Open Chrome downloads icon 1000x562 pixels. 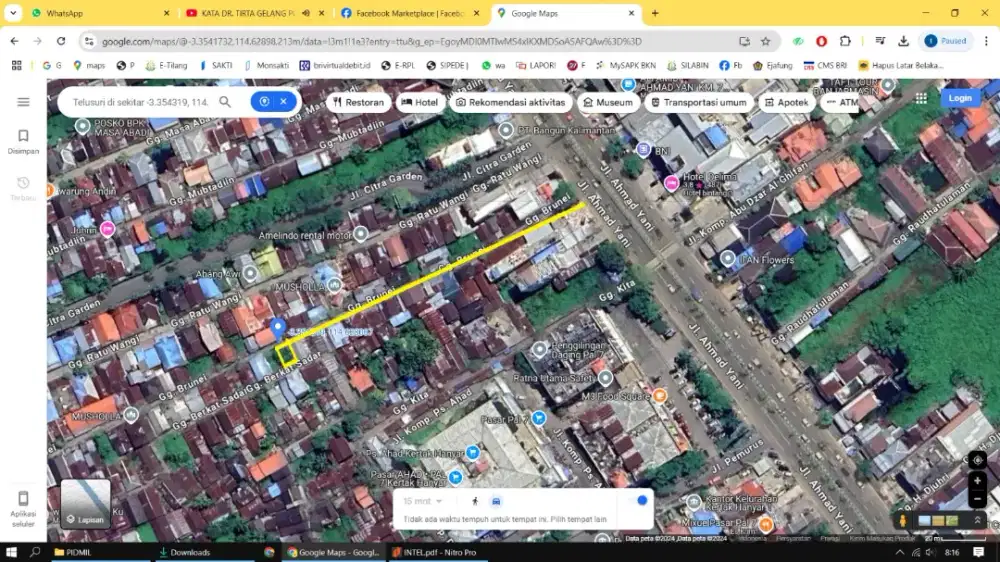tap(903, 41)
